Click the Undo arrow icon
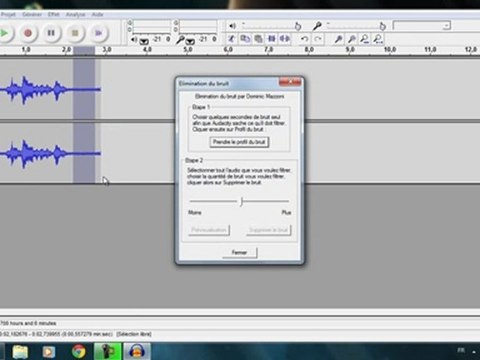Viewport: 480px width, 360px height. [304, 39]
